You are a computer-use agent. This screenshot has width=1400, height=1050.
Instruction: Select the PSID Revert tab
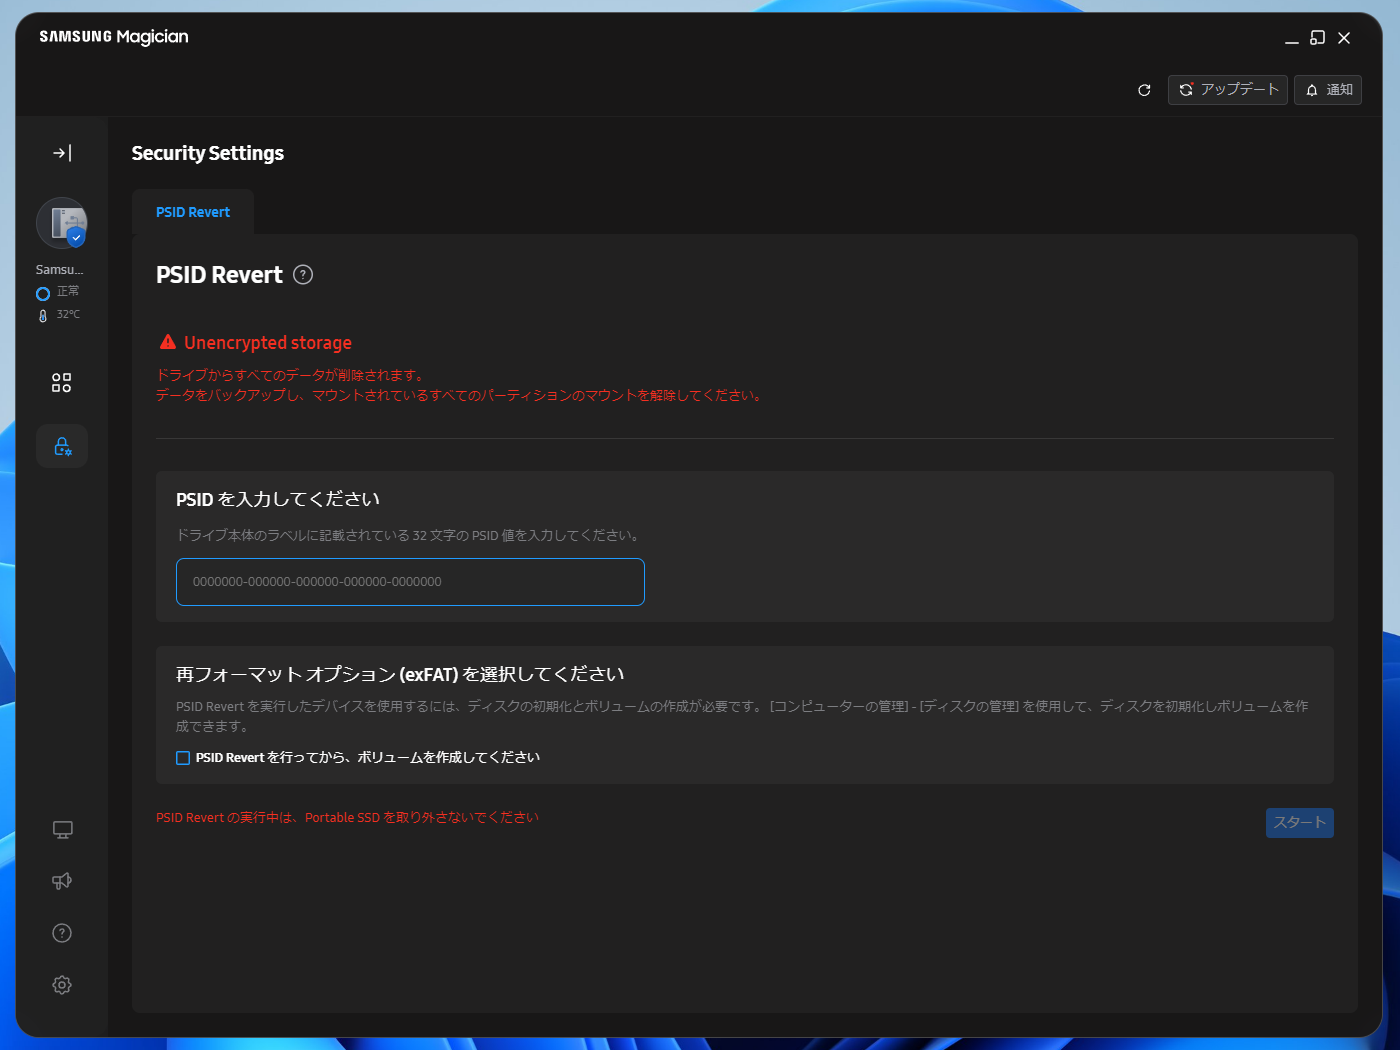pos(193,212)
